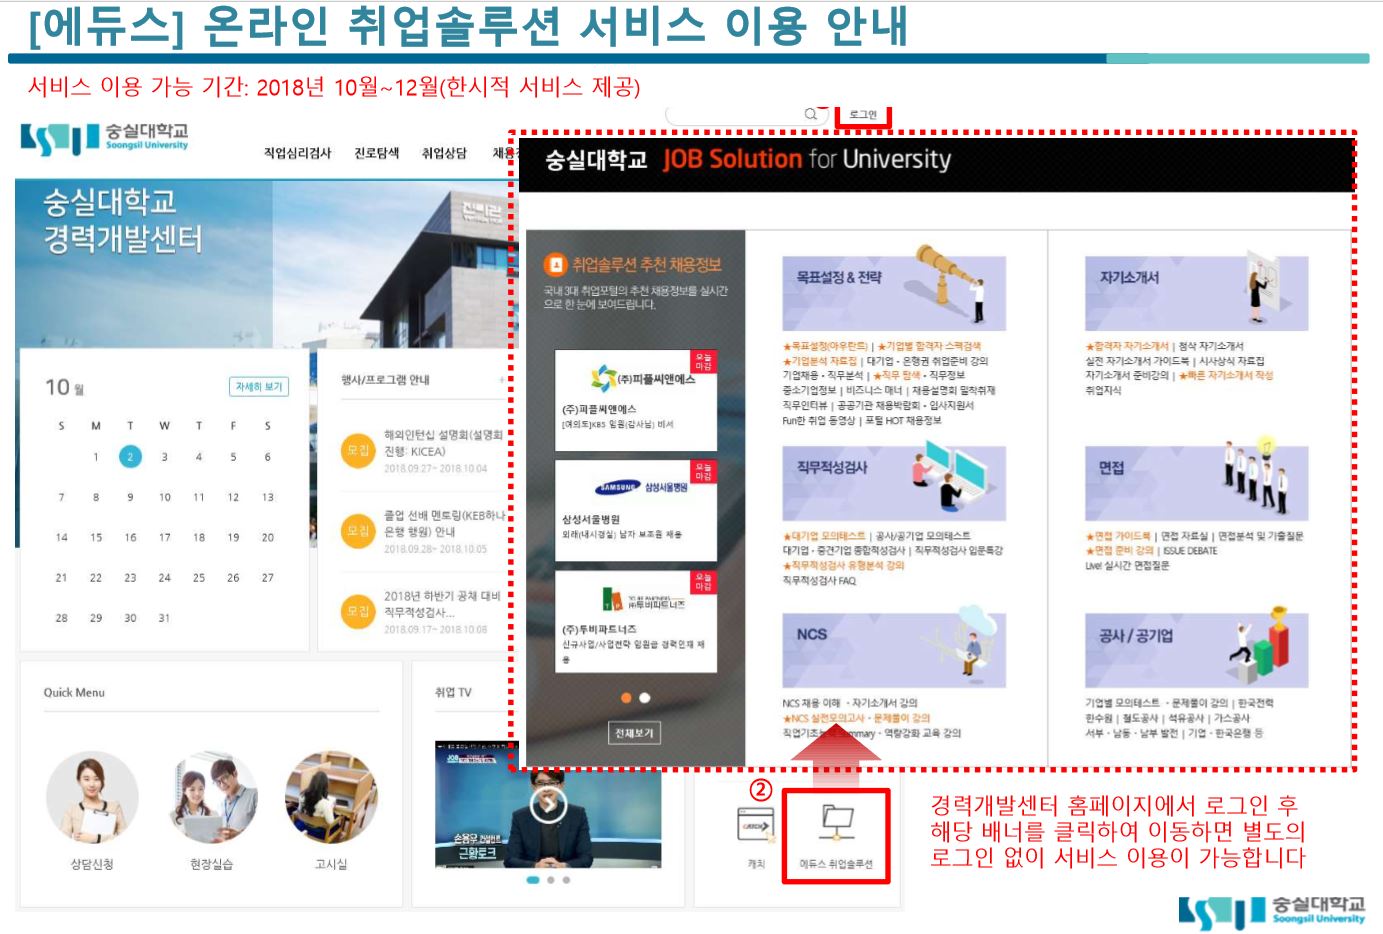Click 직무적성검사 FAQ link
The width and height of the screenshot is (1383, 934).
(x=819, y=580)
